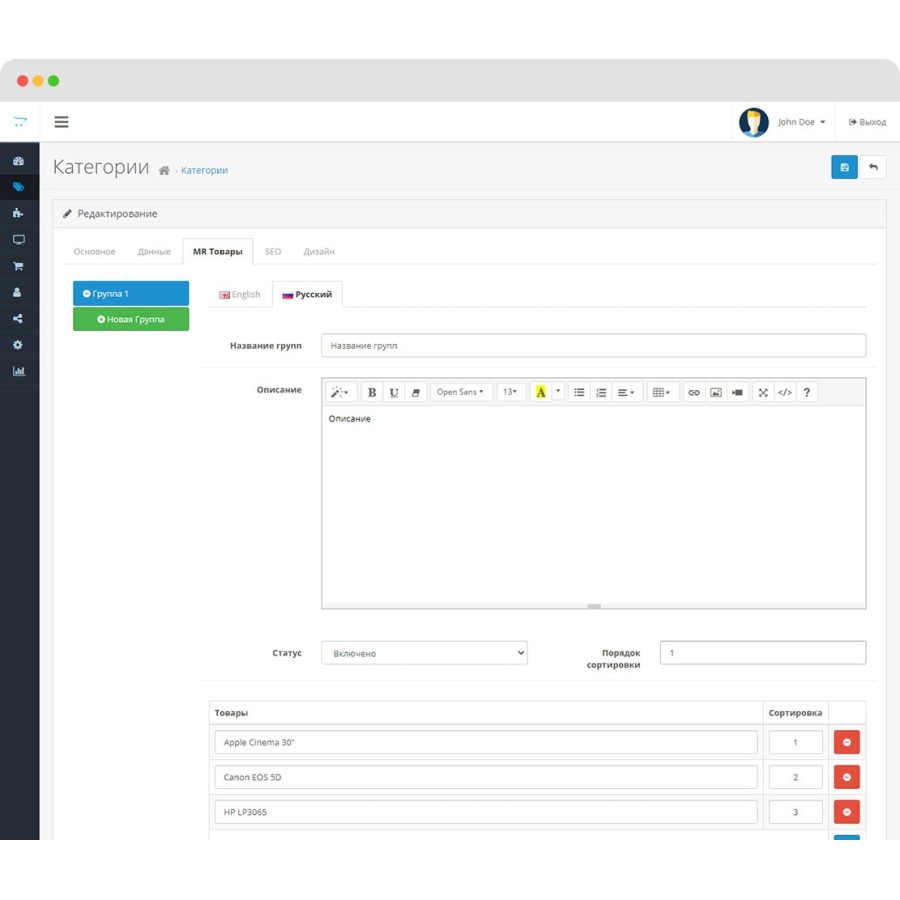Viewport: 900px width, 900px height.
Task: Open editor help question mark
Action: 806,393
